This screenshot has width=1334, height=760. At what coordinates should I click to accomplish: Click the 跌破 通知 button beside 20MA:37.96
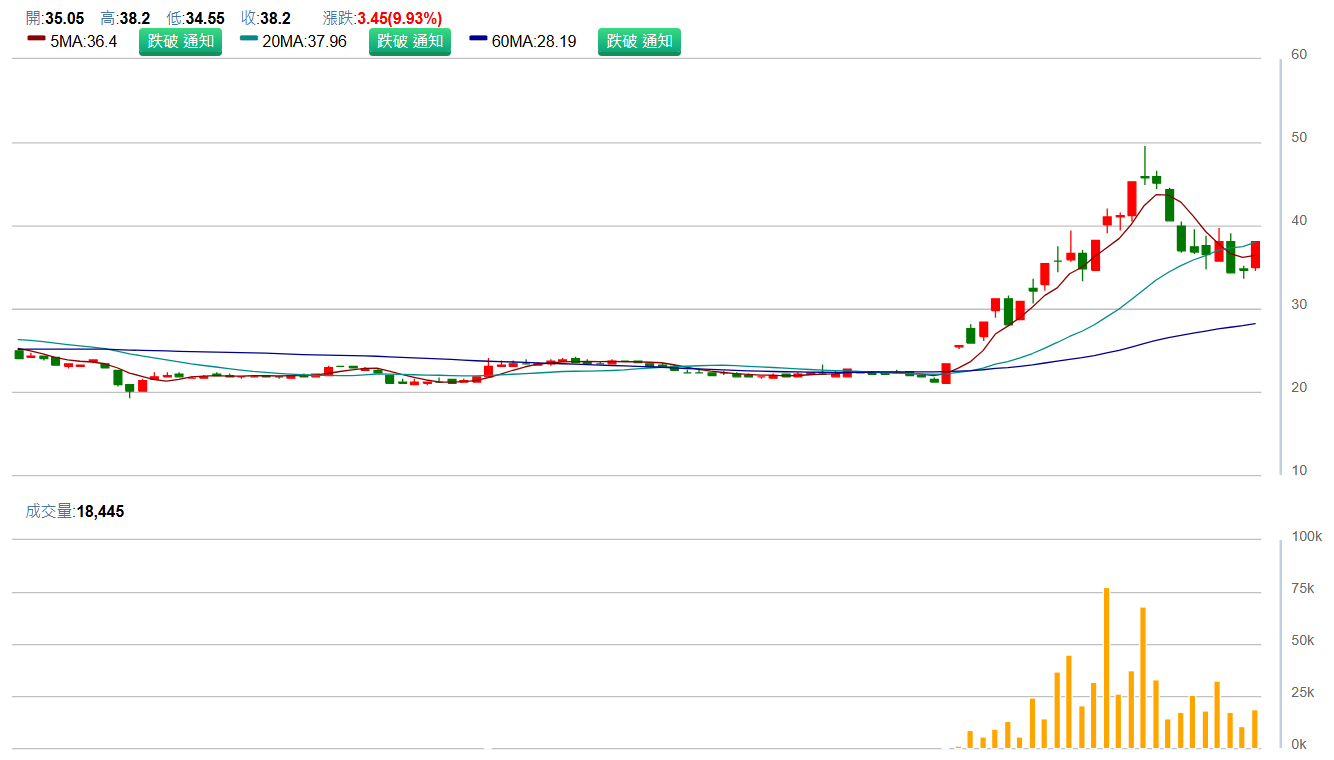pyautogui.click(x=410, y=42)
